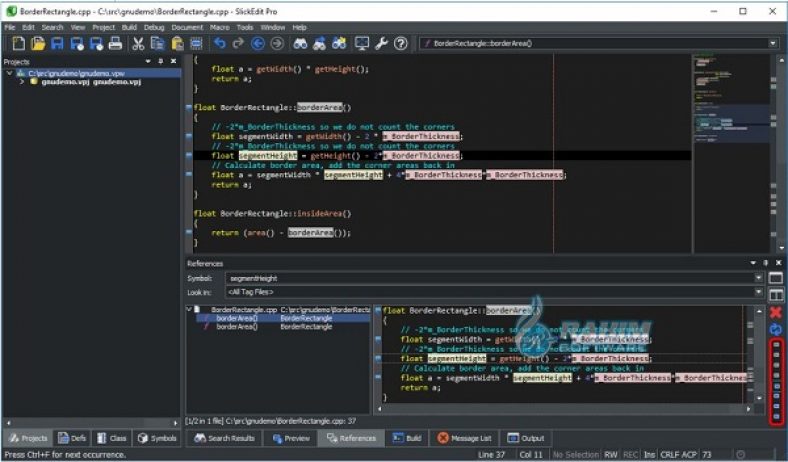Screen dimensions: 788x462
Task: Open the Look in tag files dropdown
Action: tap(758, 291)
